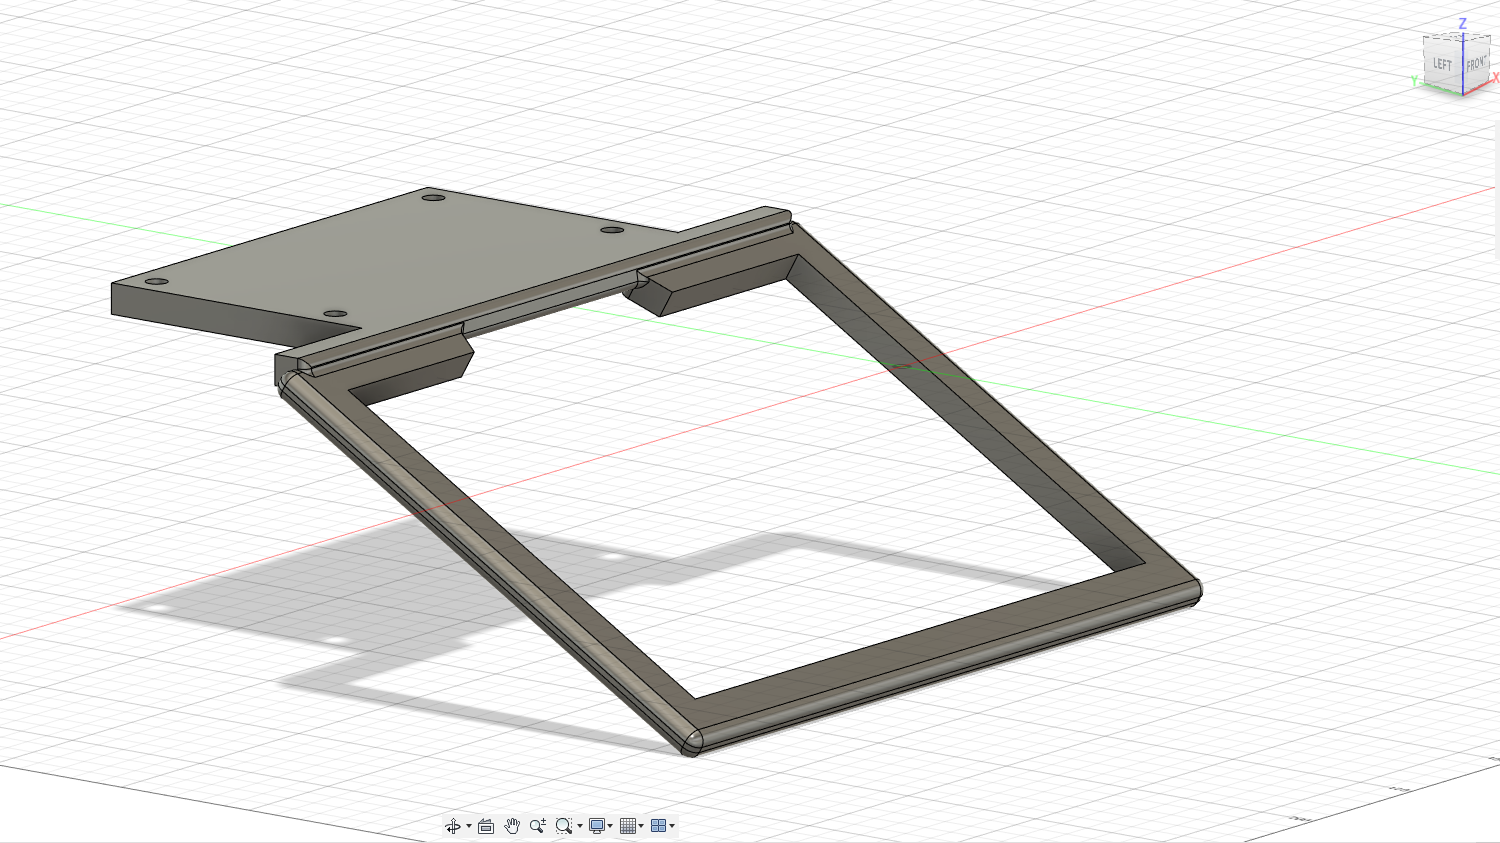Switch to LEFT view on ViewCube

click(1442, 65)
